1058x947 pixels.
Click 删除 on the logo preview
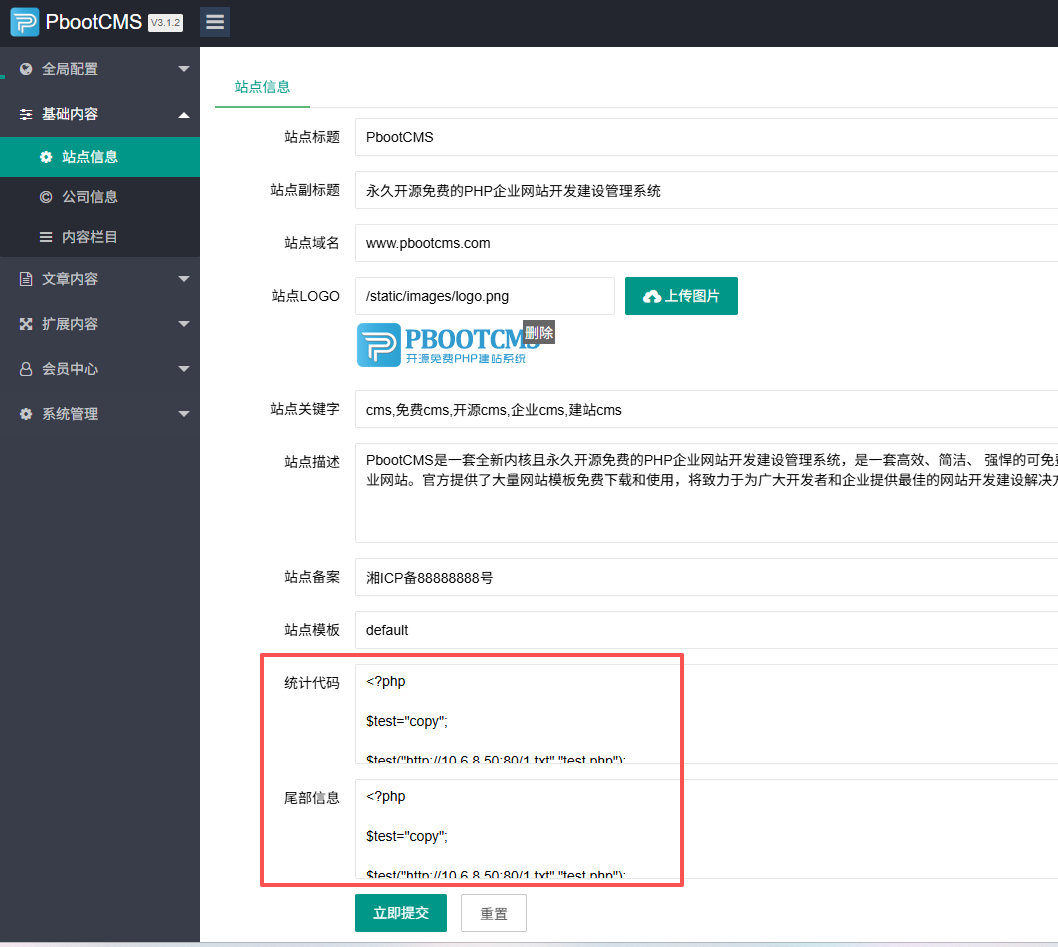[539, 332]
